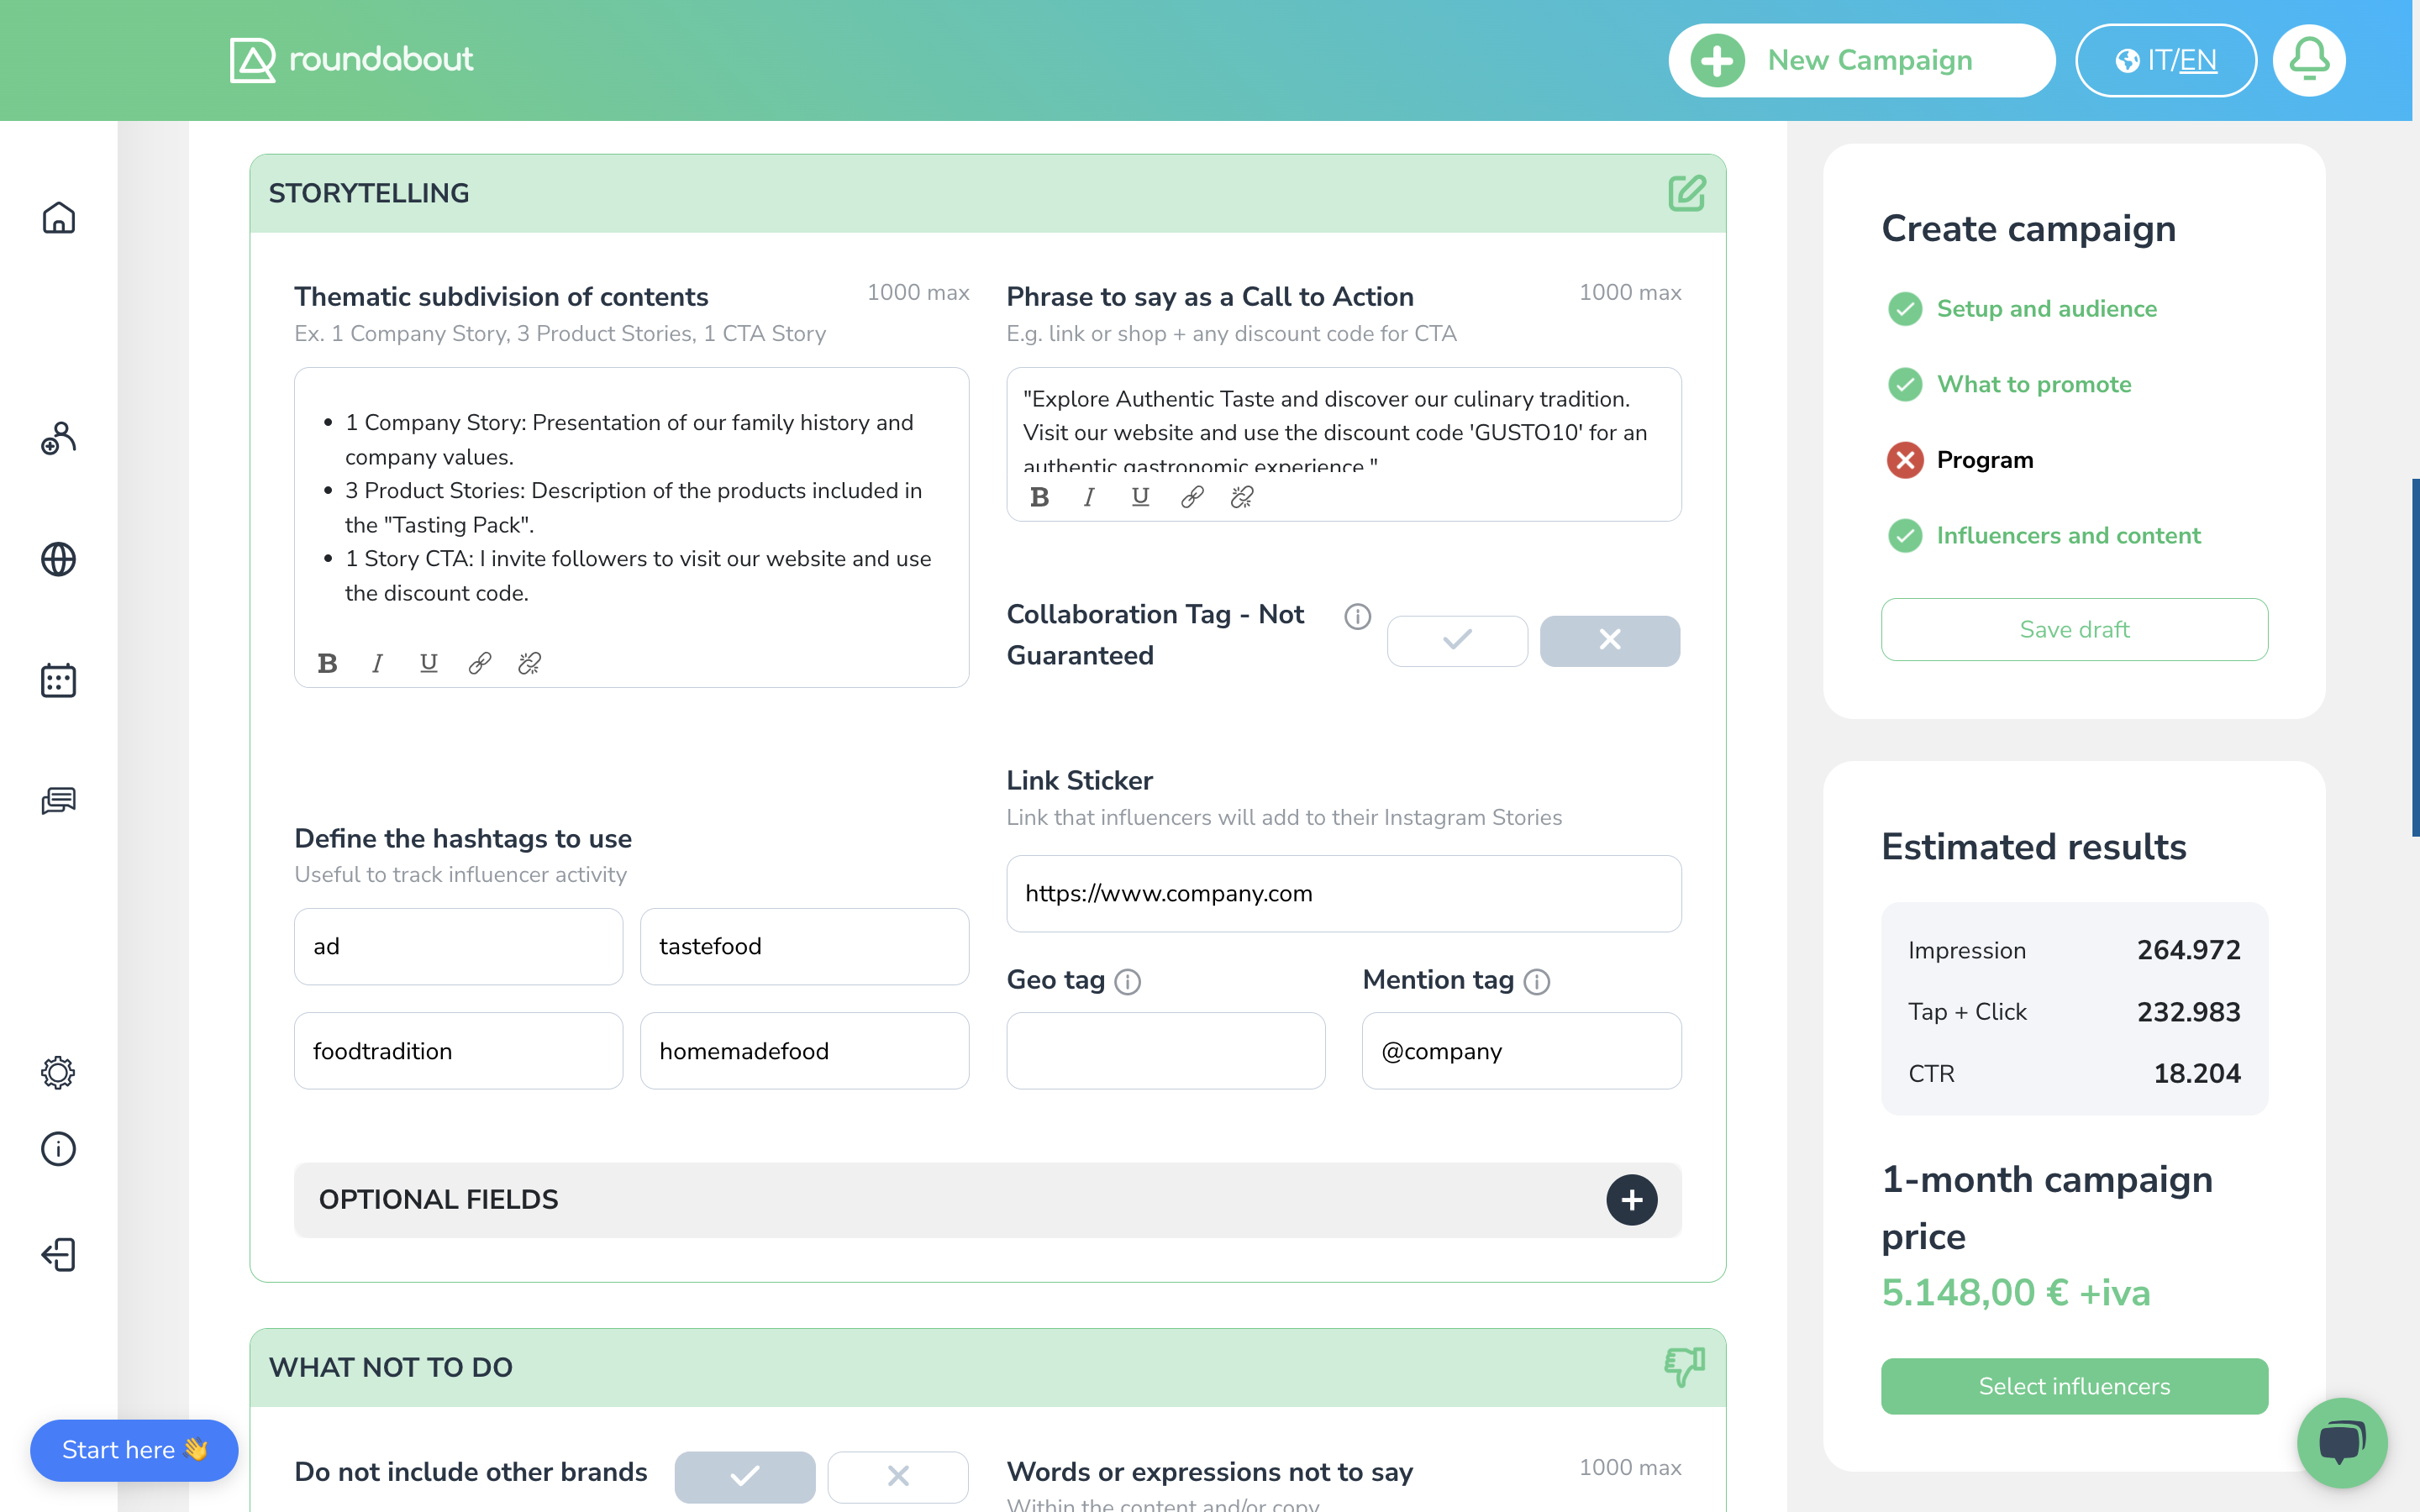Open the calendar sidebar icon
This screenshot has height=1512, width=2420.
[58, 681]
